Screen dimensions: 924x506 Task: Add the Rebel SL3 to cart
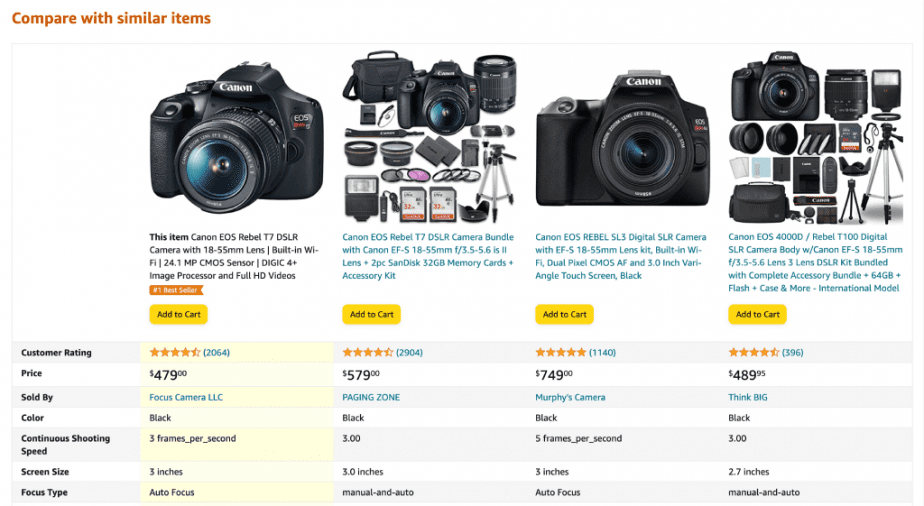(x=565, y=315)
